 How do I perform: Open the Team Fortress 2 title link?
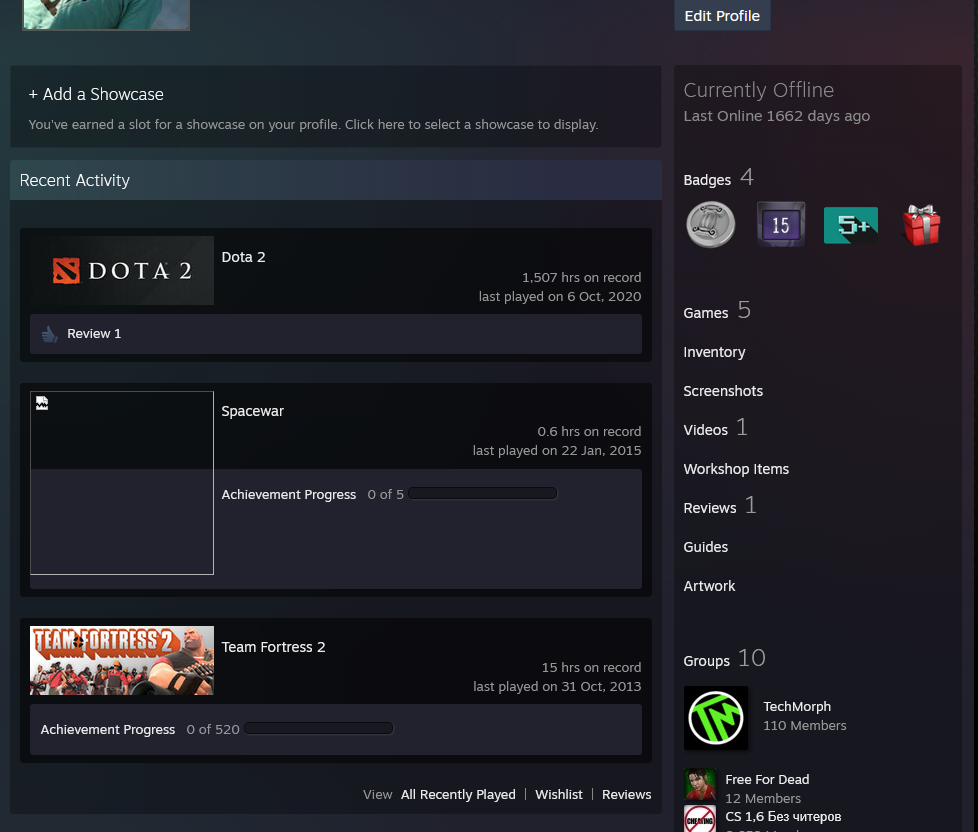coord(273,647)
